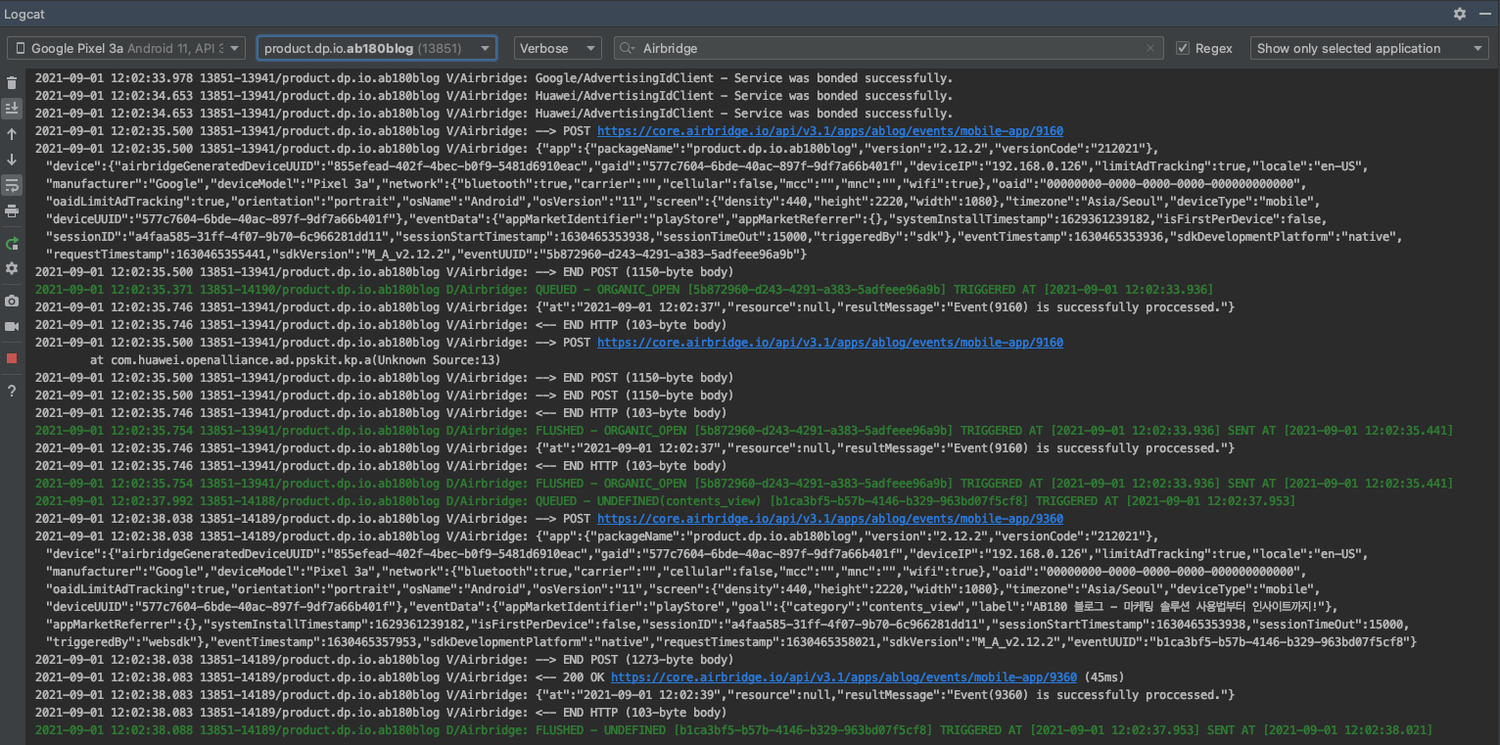Open Show only selected application dropdown
This screenshot has height=745, width=1500.
(x=1369, y=48)
